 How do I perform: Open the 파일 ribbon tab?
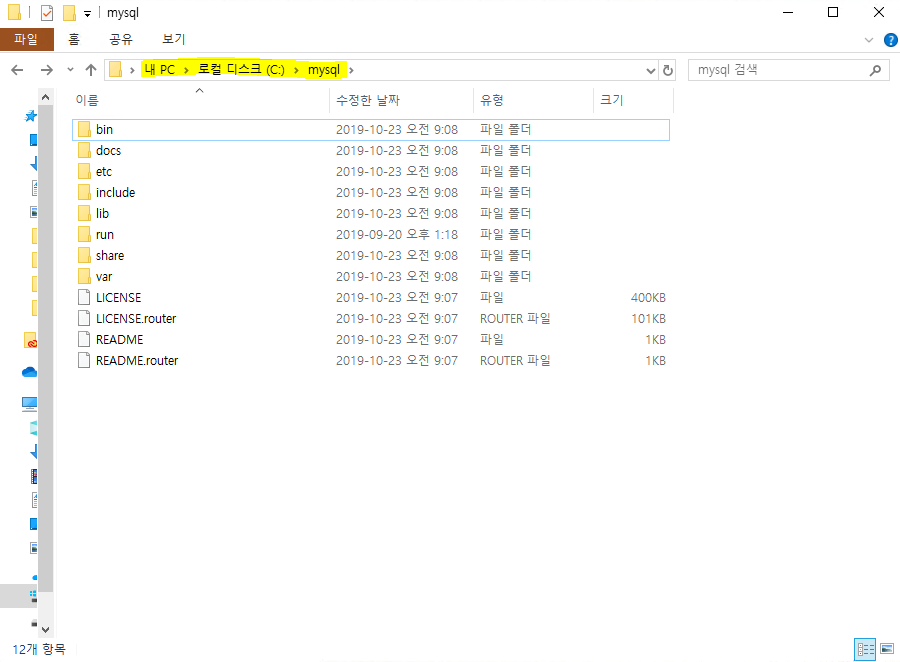tap(26, 39)
